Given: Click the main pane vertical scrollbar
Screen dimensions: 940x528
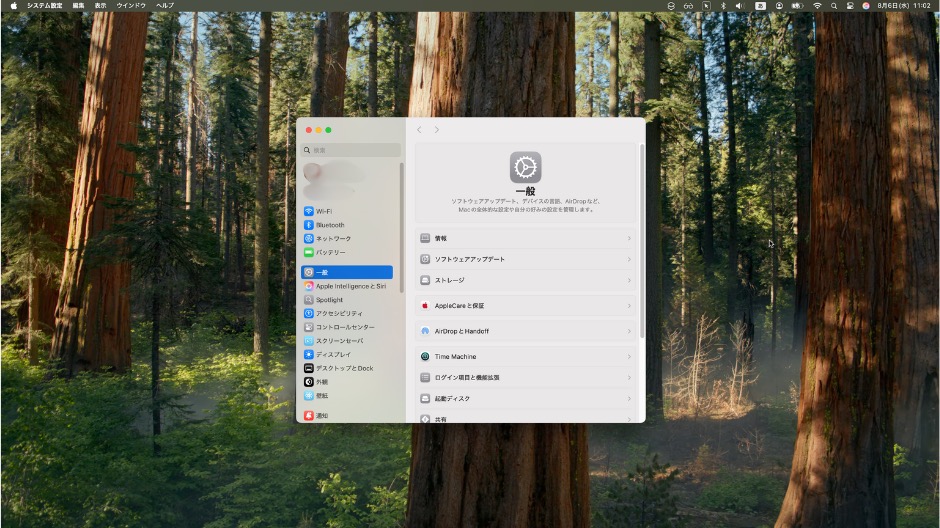Looking at the screenshot, I should (641, 240).
